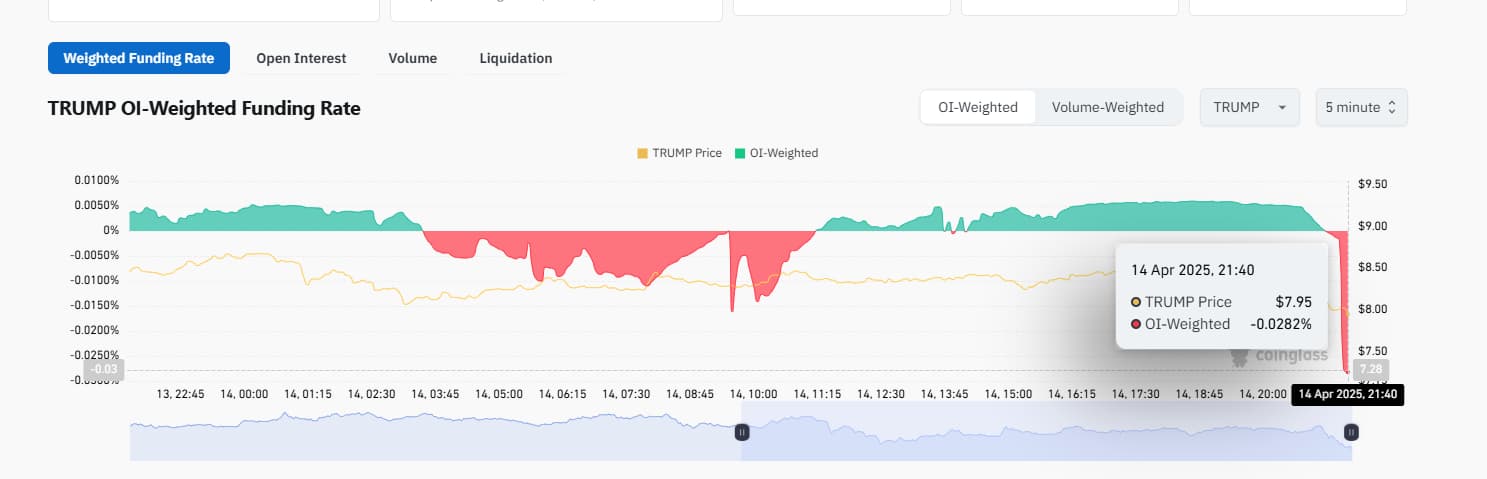This screenshot has width=1487, height=479.
Task: Click the tooltip date 14 Apr 2025, 21:40
Action: click(x=1193, y=269)
